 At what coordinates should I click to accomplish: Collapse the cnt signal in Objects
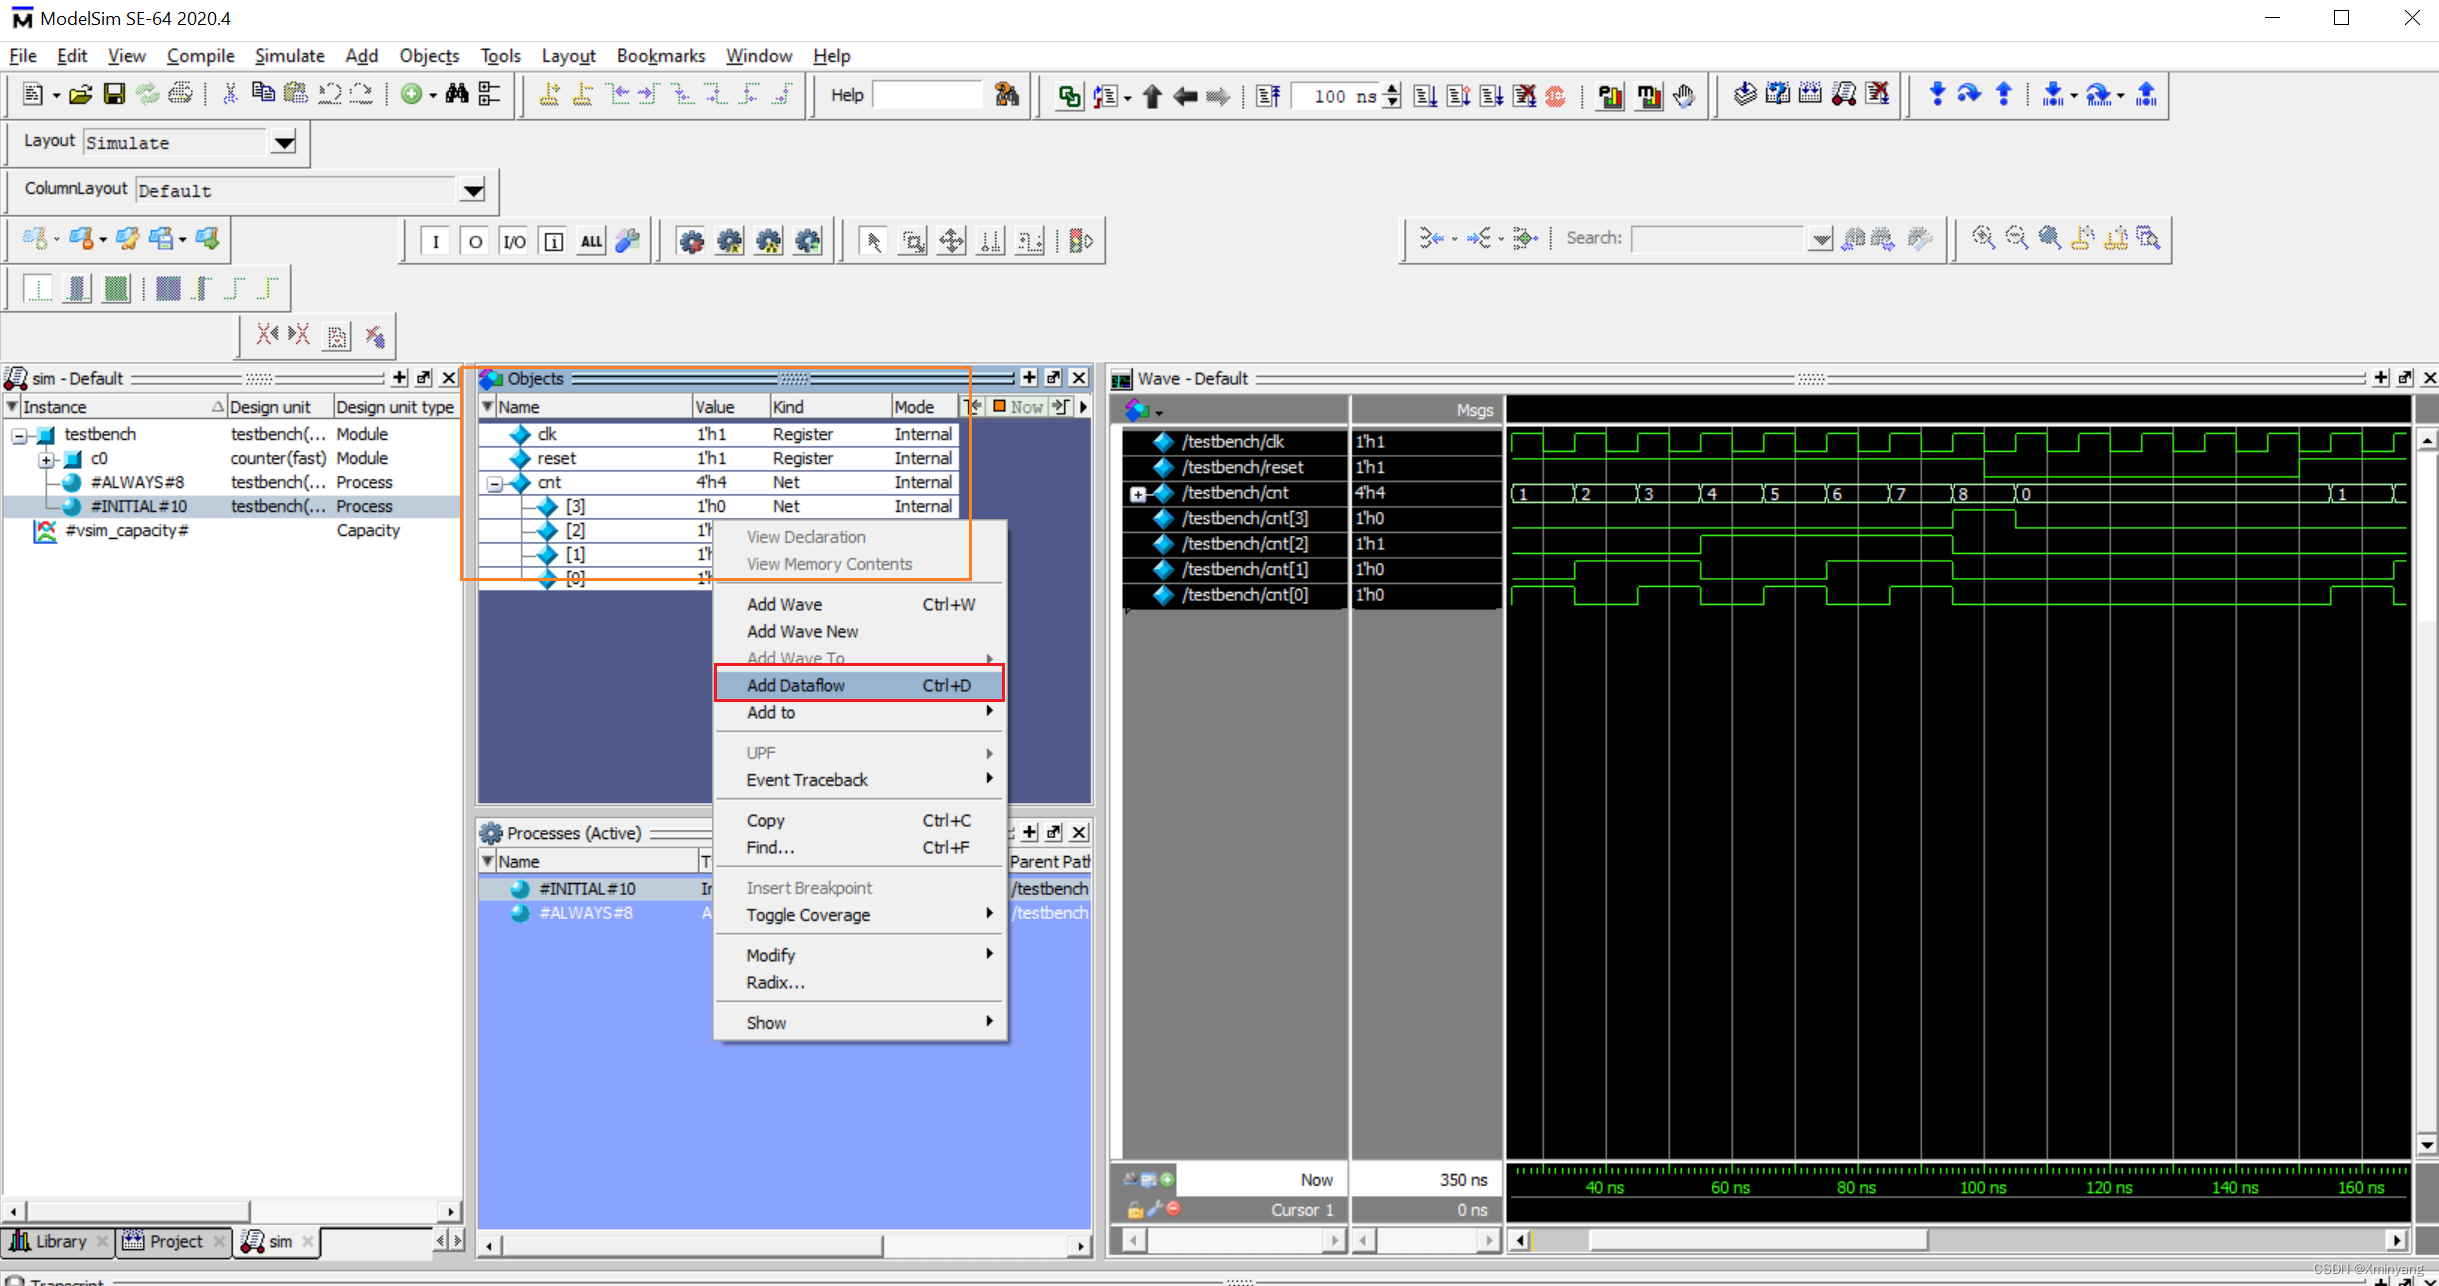tap(494, 483)
